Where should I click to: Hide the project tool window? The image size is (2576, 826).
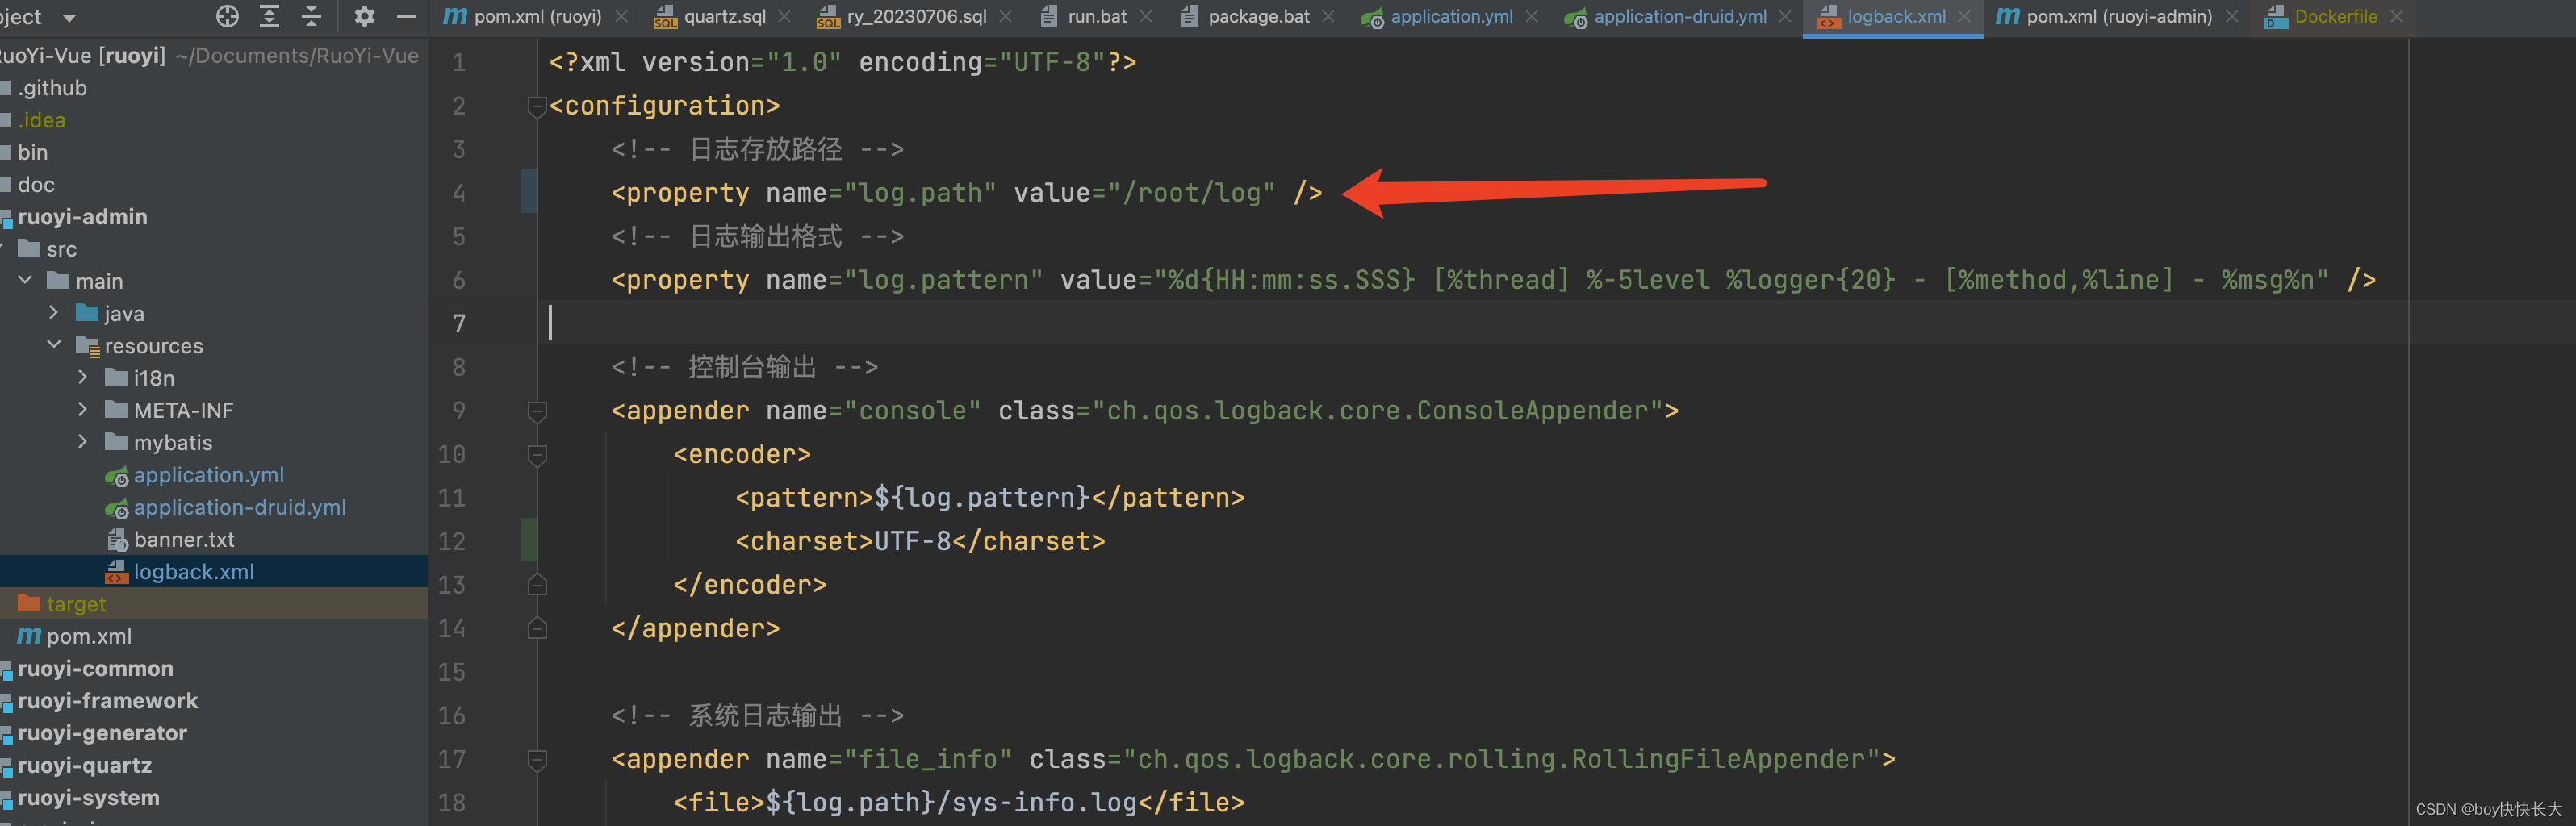(406, 16)
